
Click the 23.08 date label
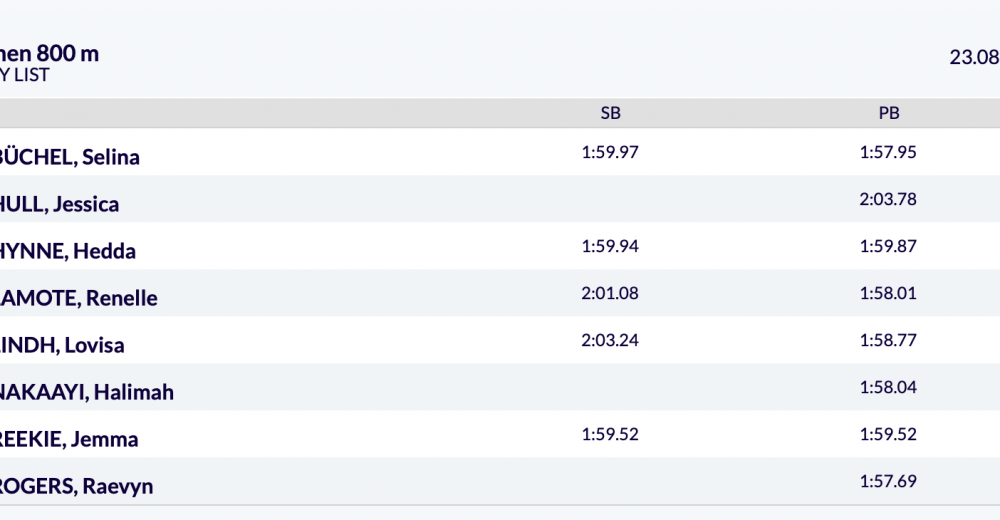(x=974, y=57)
